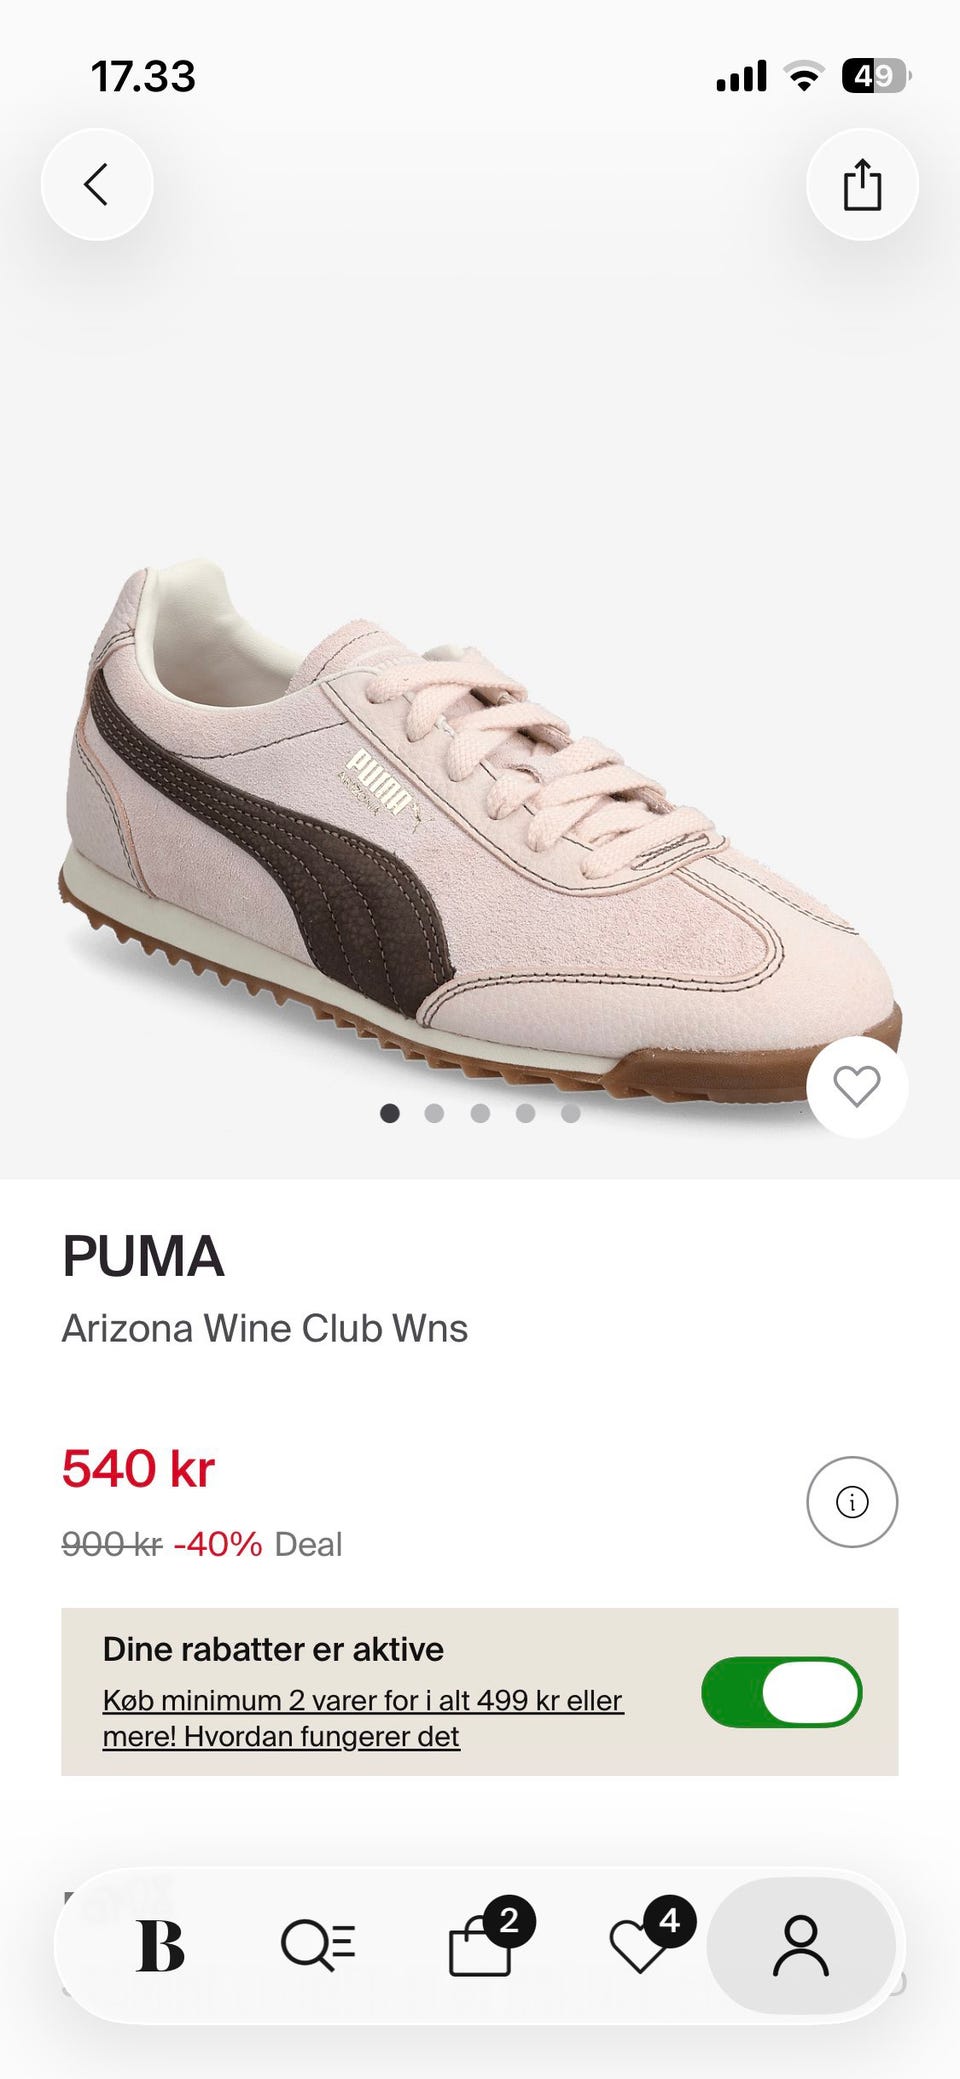Viewport: 960px width, 2079px height.
Task: Add shoe to favorites with heart icon
Action: coord(857,1087)
